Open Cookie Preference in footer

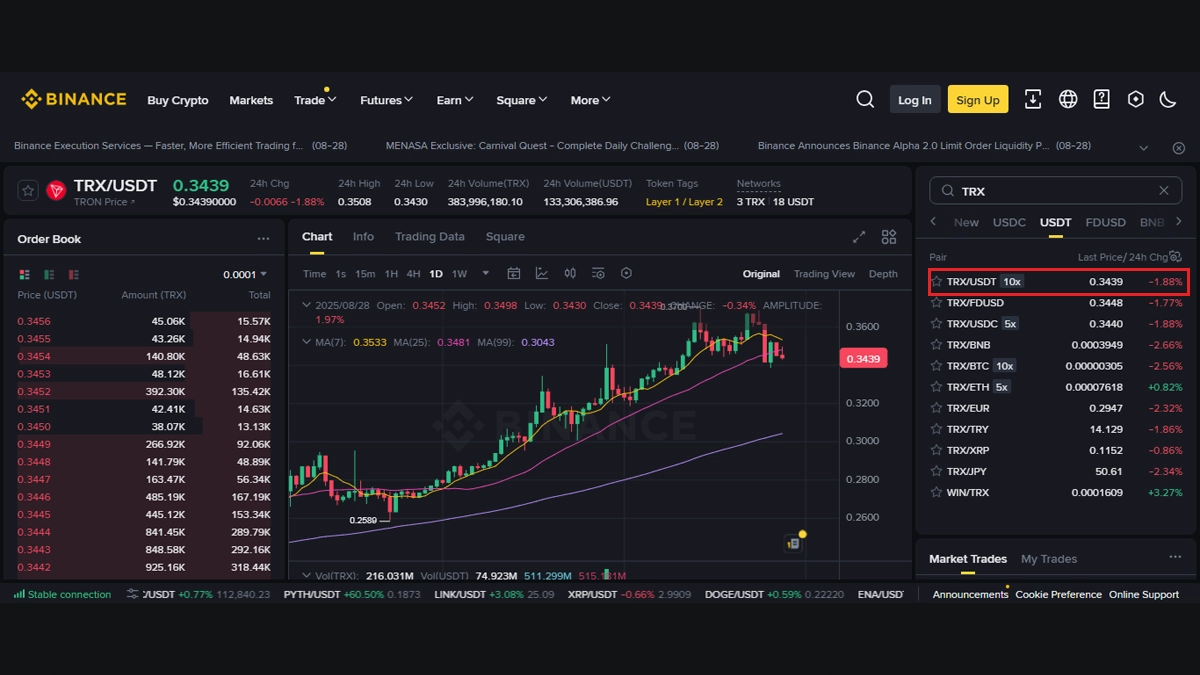coord(1058,594)
